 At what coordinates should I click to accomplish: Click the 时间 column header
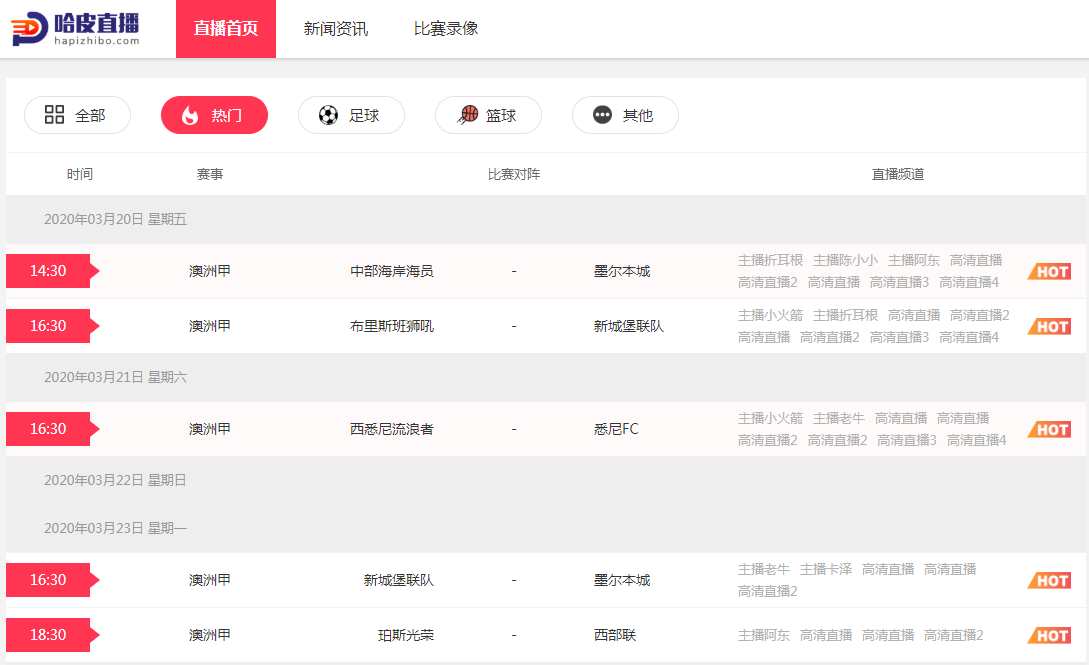(x=80, y=174)
